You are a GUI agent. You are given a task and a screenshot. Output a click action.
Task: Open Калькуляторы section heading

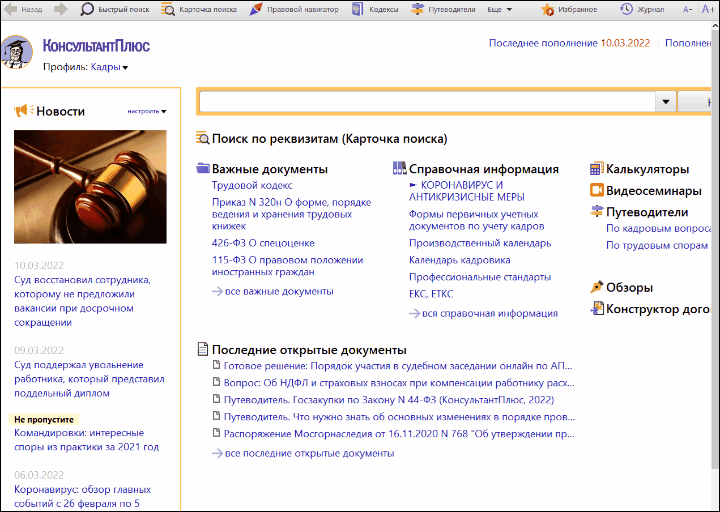(647, 169)
